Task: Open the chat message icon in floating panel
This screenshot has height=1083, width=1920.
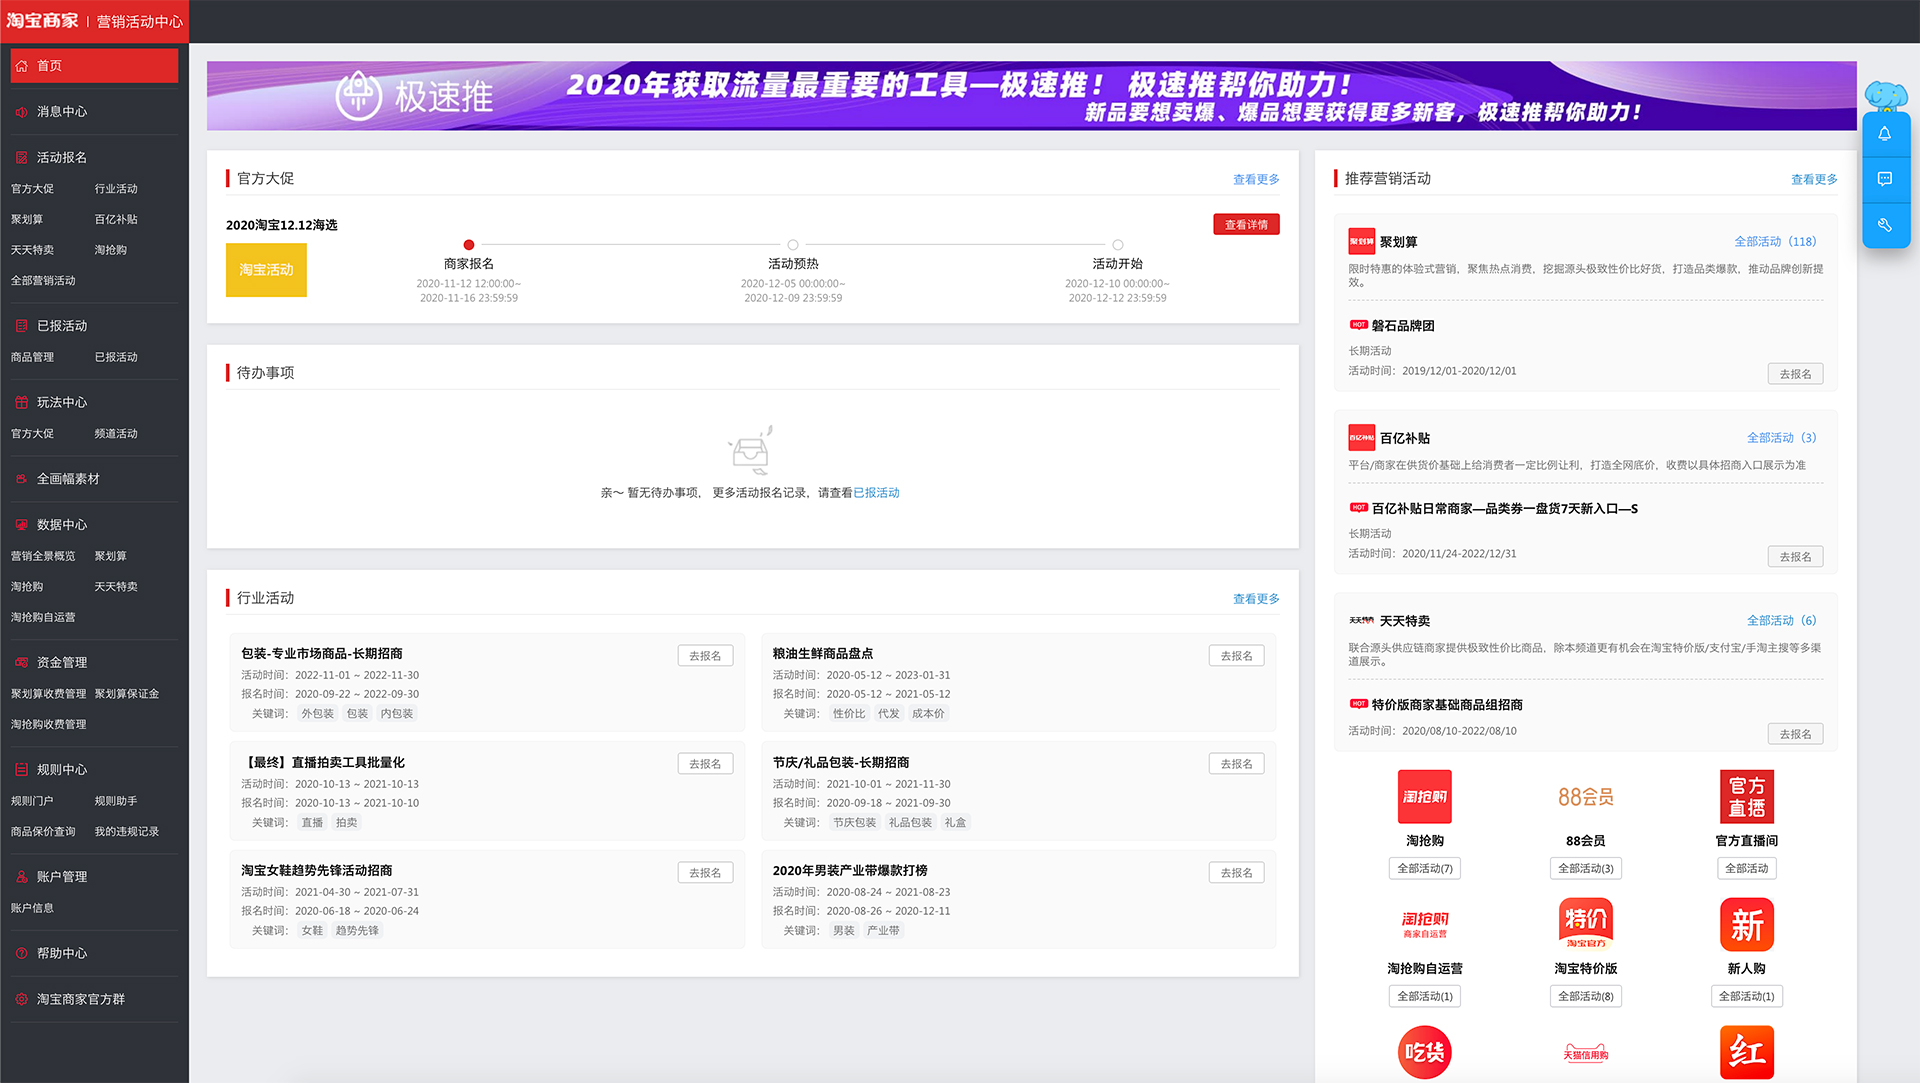Action: (1885, 179)
